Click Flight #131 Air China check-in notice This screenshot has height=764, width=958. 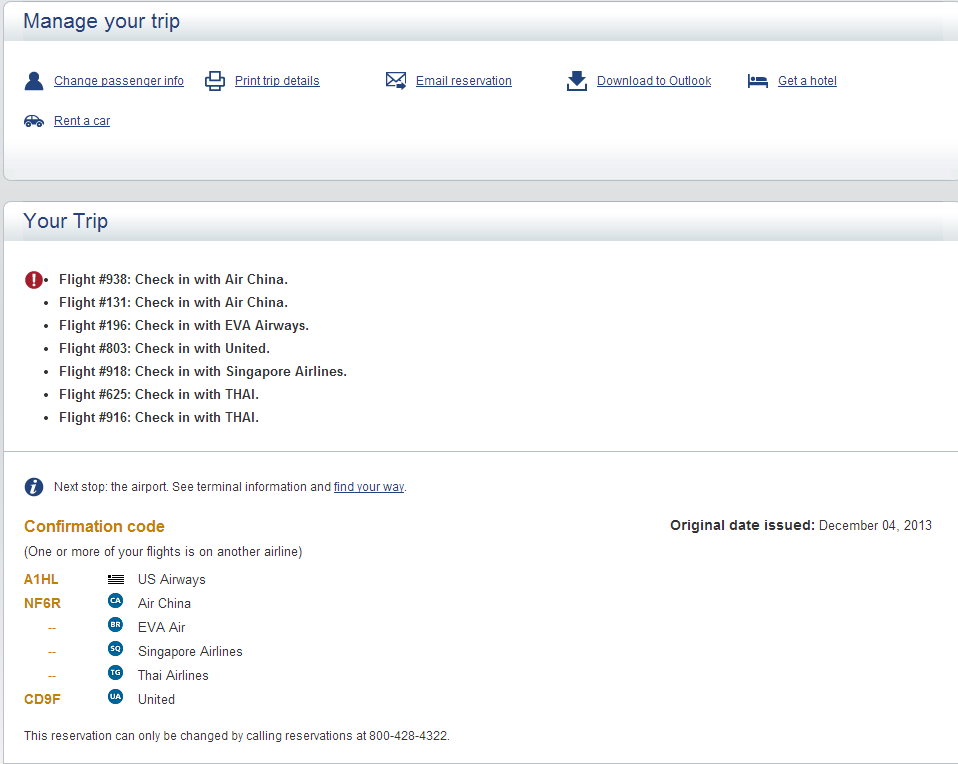click(173, 303)
